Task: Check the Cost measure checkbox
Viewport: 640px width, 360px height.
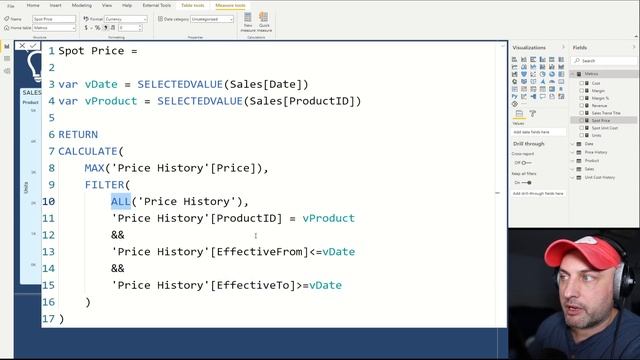Action: pyautogui.click(x=582, y=83)
